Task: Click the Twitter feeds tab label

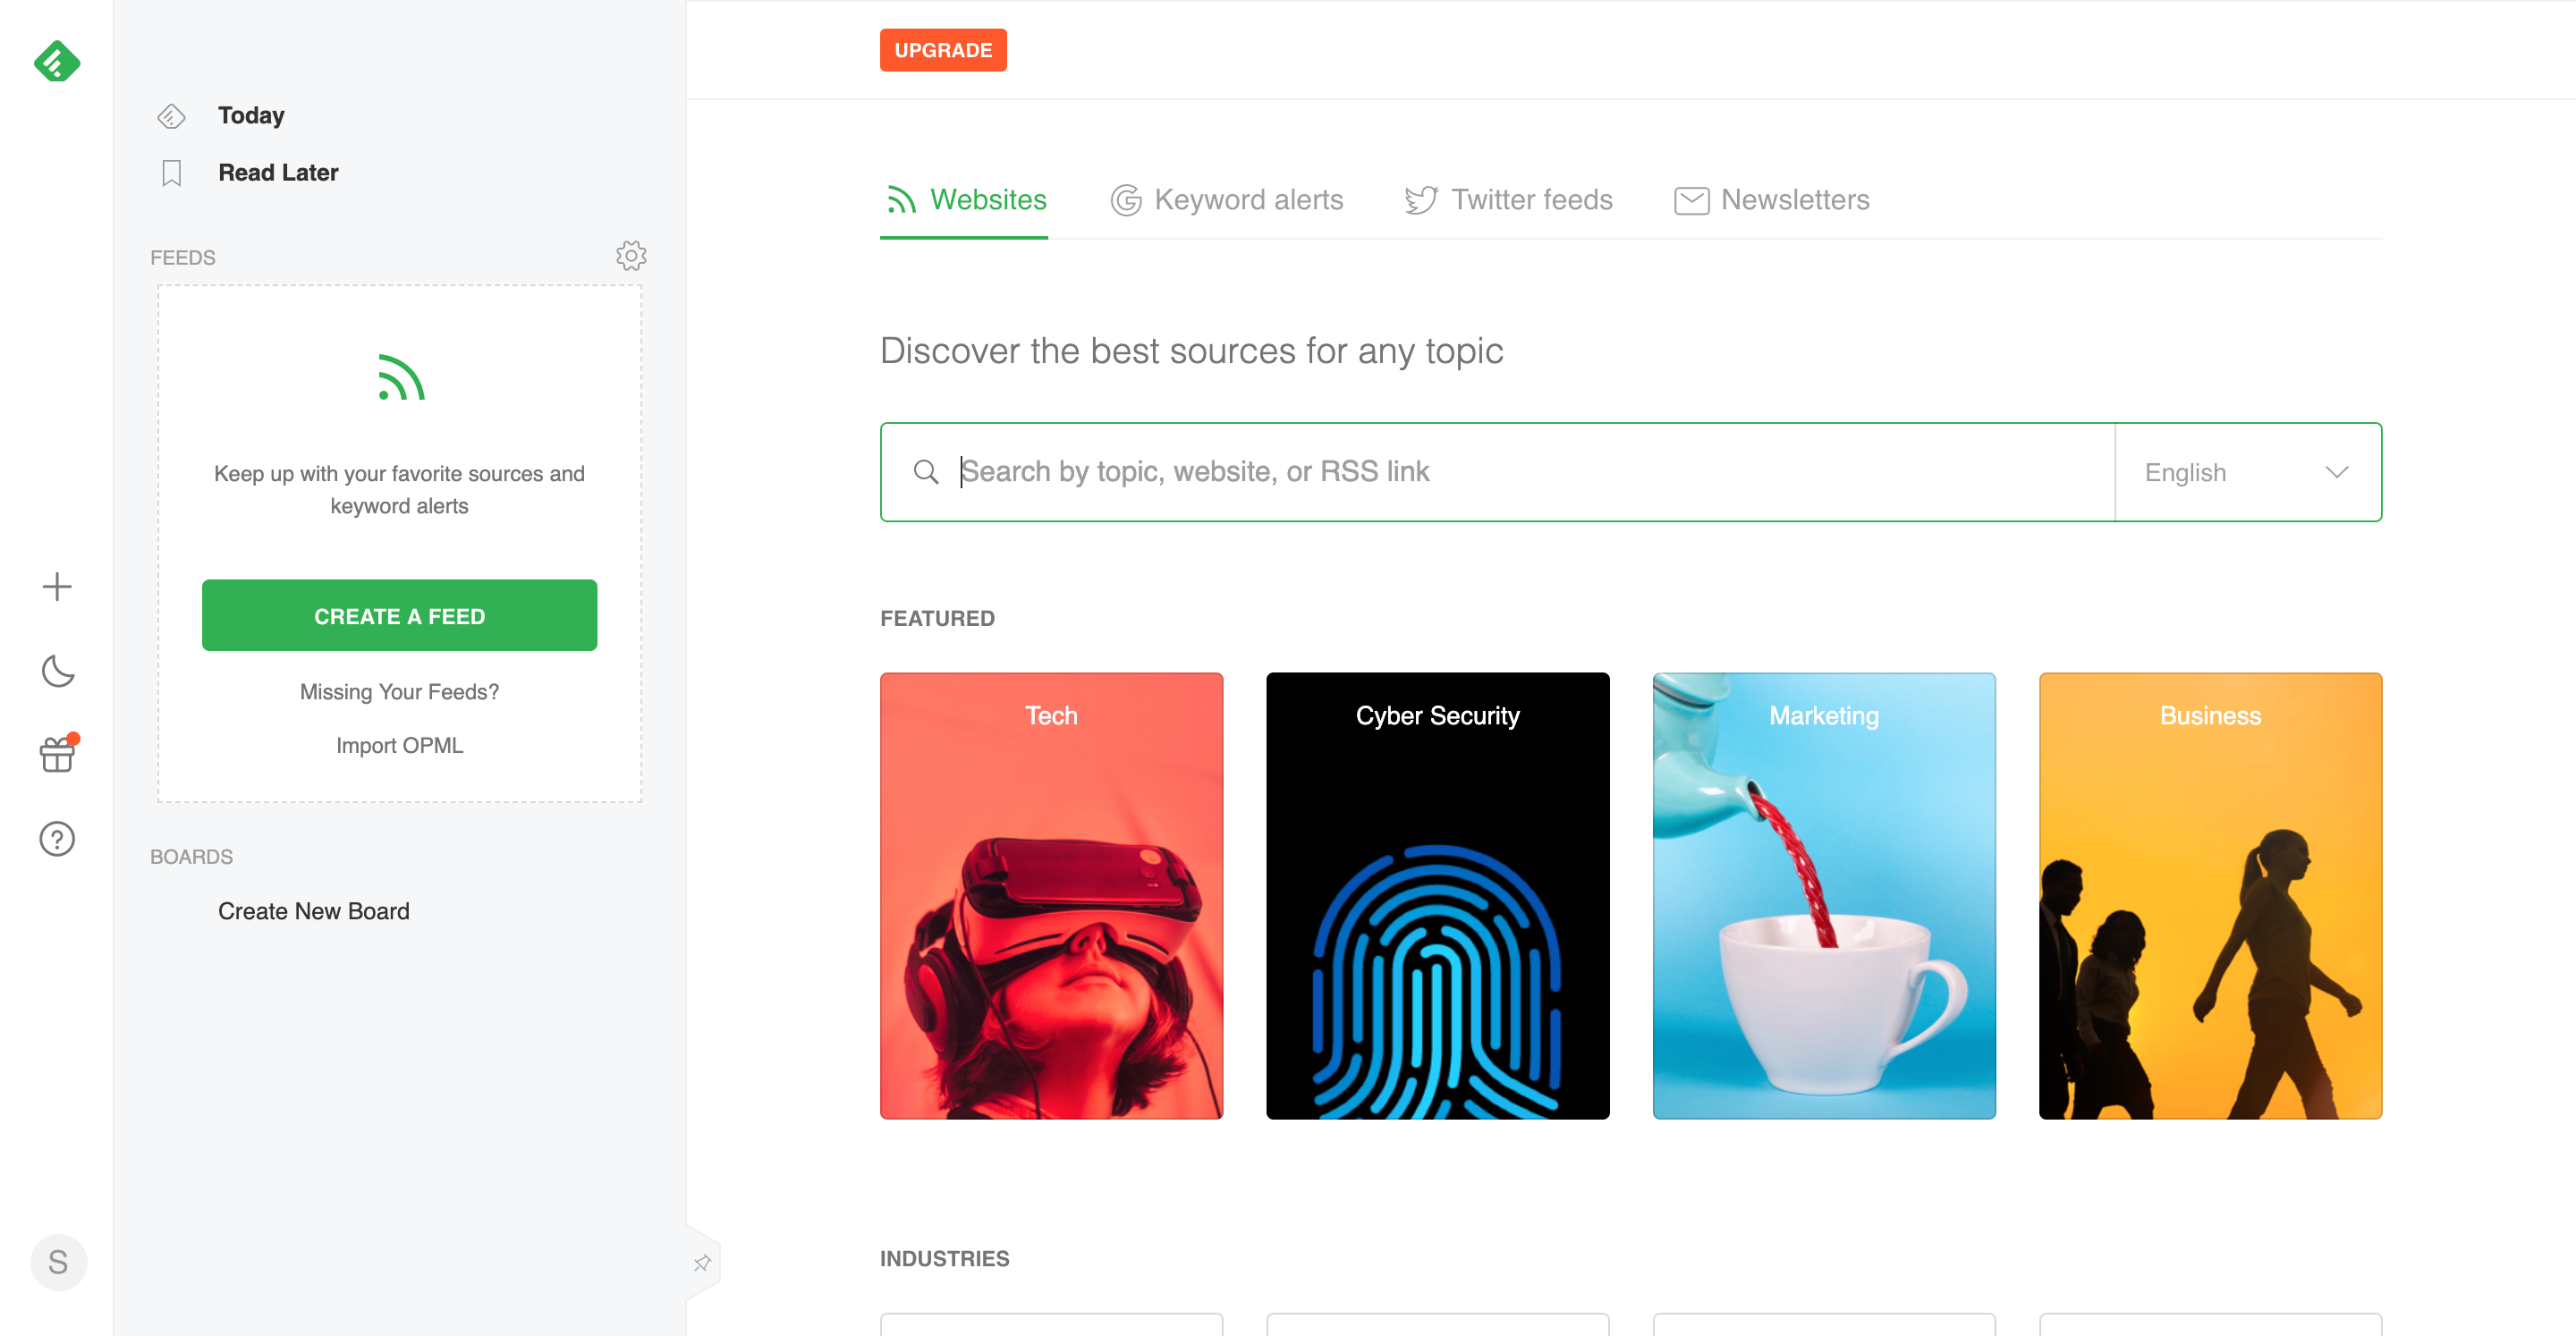Action: pos(1529,198)
